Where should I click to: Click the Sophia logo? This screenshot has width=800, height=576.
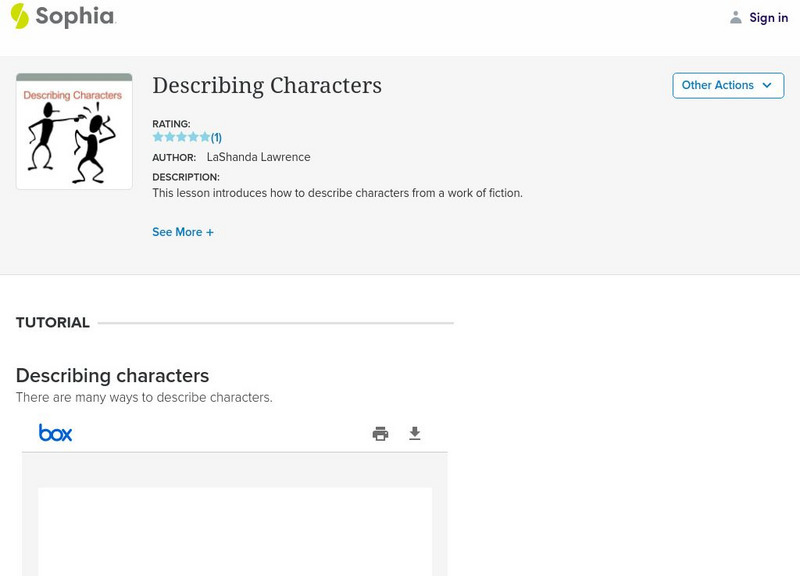click(62, 16)
